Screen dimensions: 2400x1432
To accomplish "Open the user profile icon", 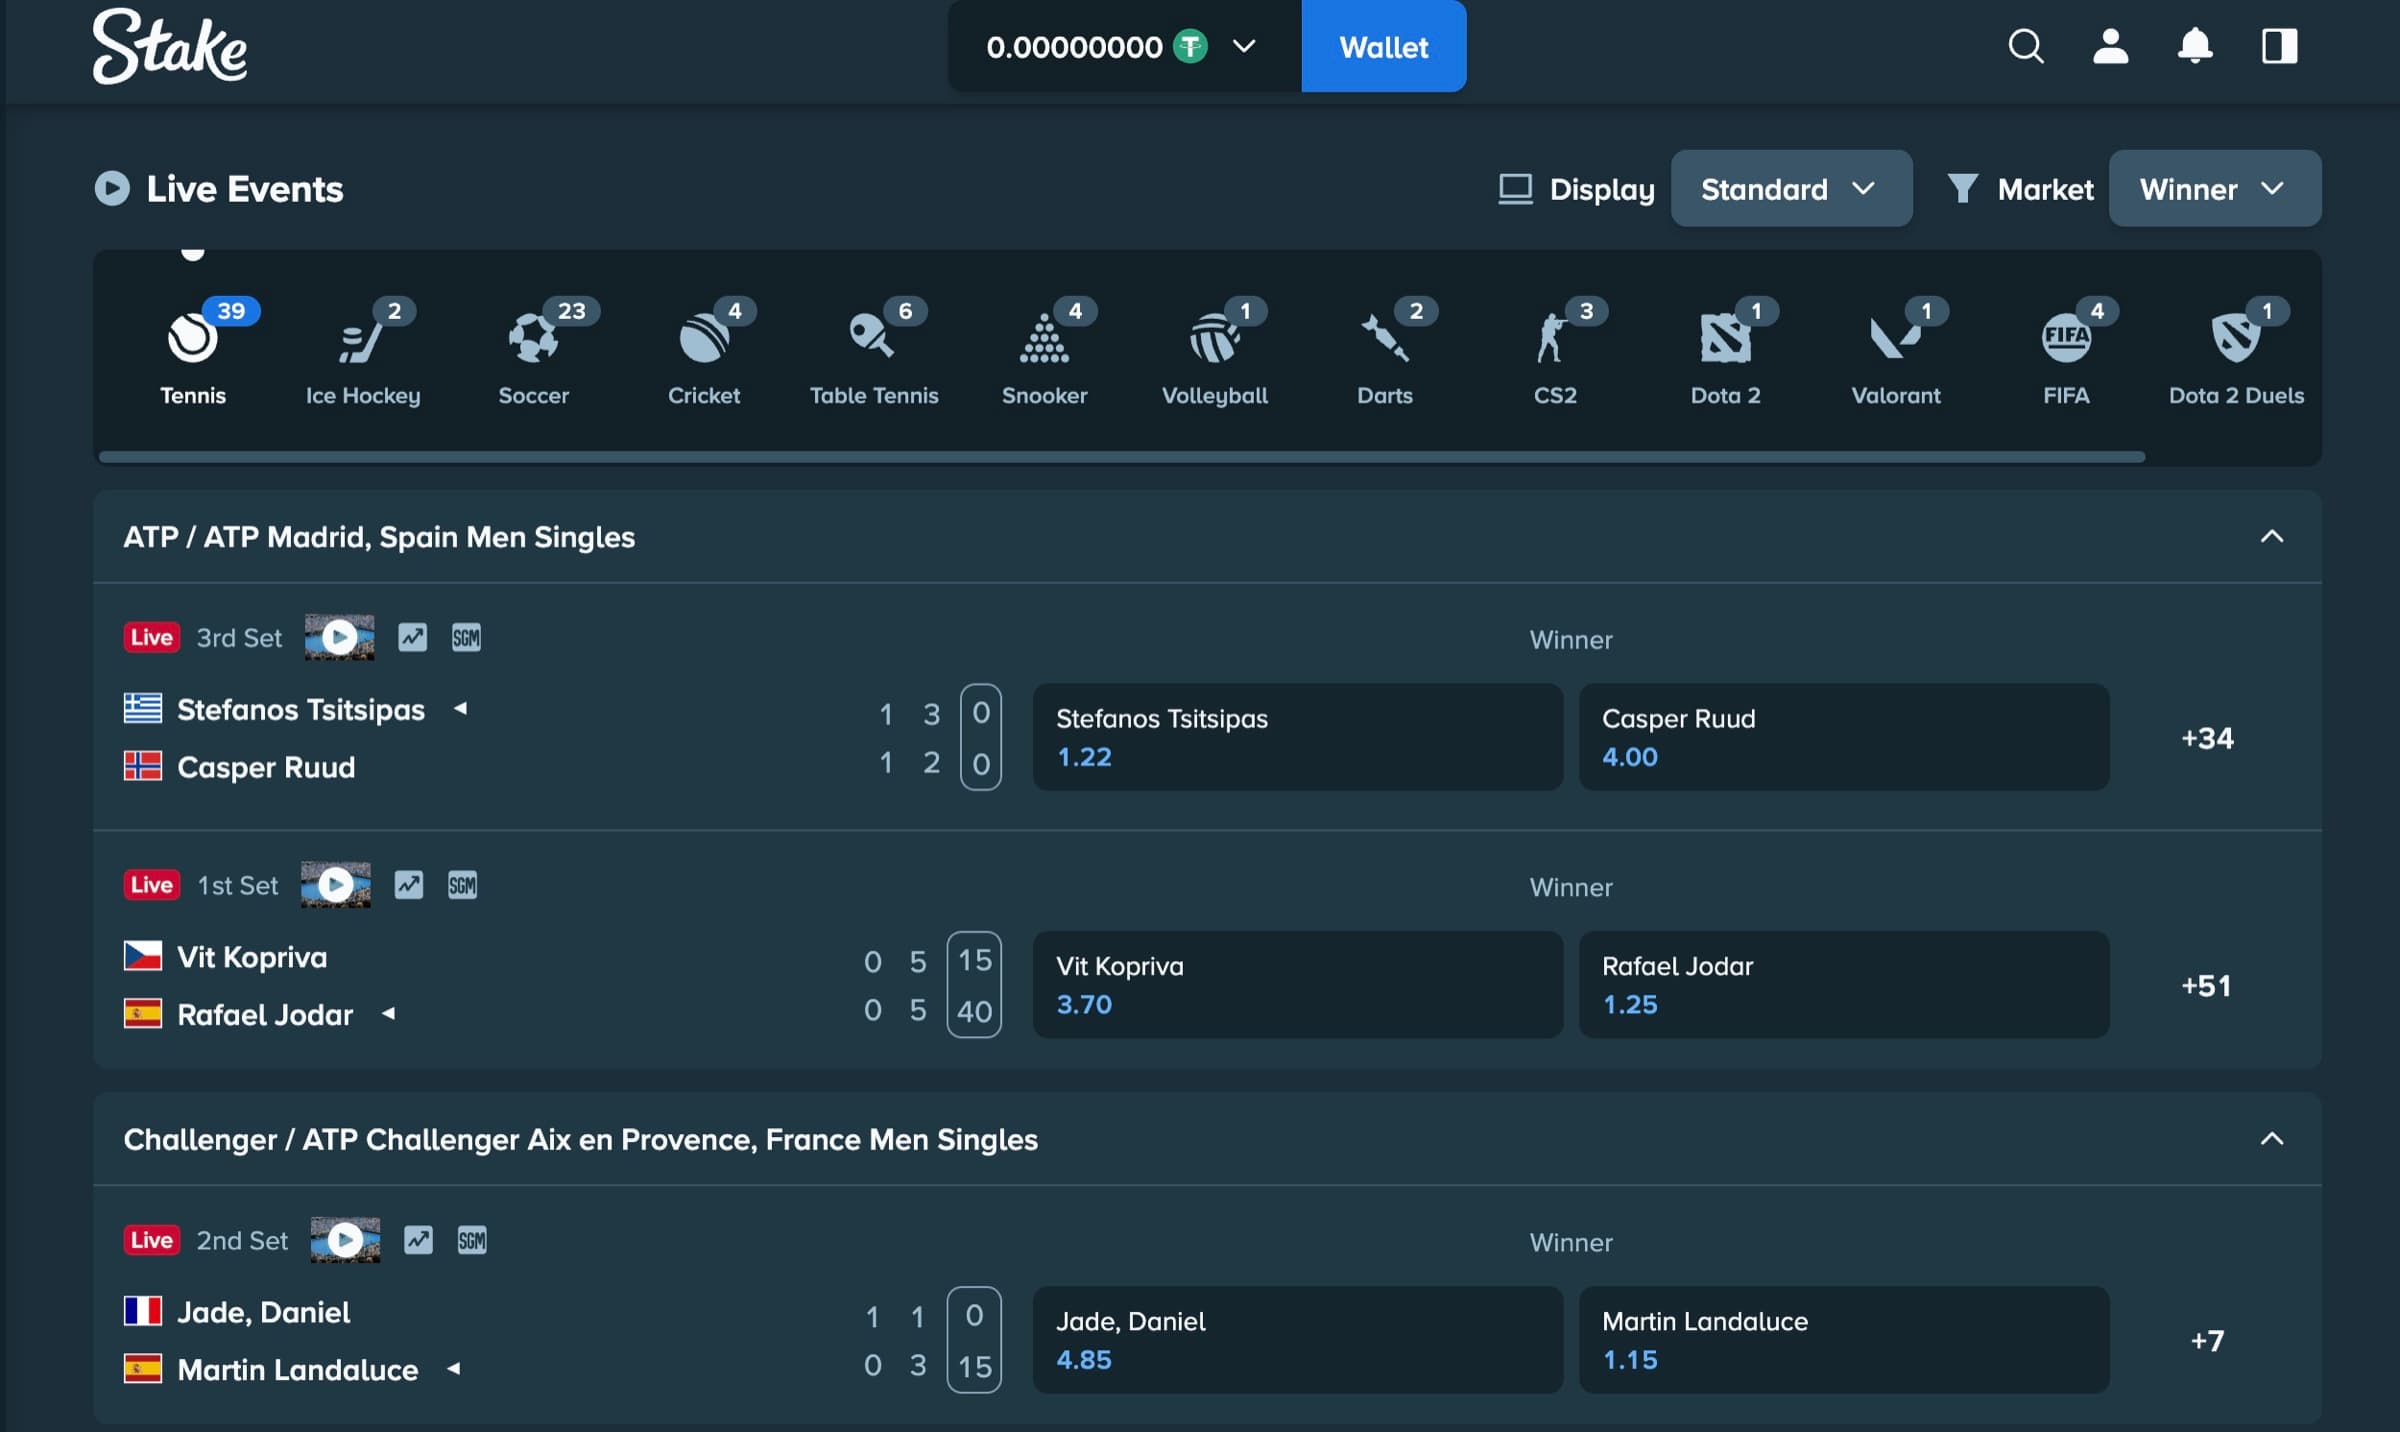I will (x=2110, y=46).
